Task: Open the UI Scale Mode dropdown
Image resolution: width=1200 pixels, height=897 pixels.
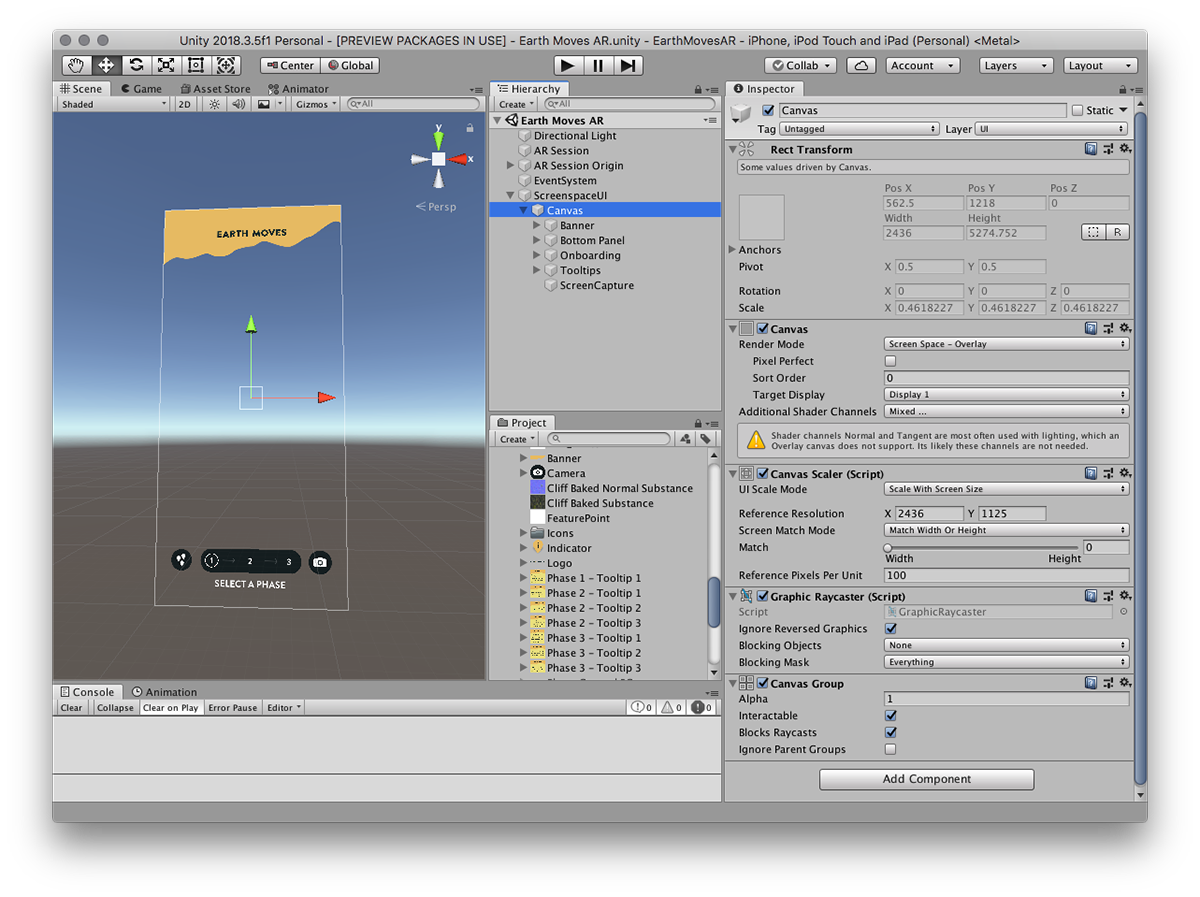Action: coord(1005,488)
